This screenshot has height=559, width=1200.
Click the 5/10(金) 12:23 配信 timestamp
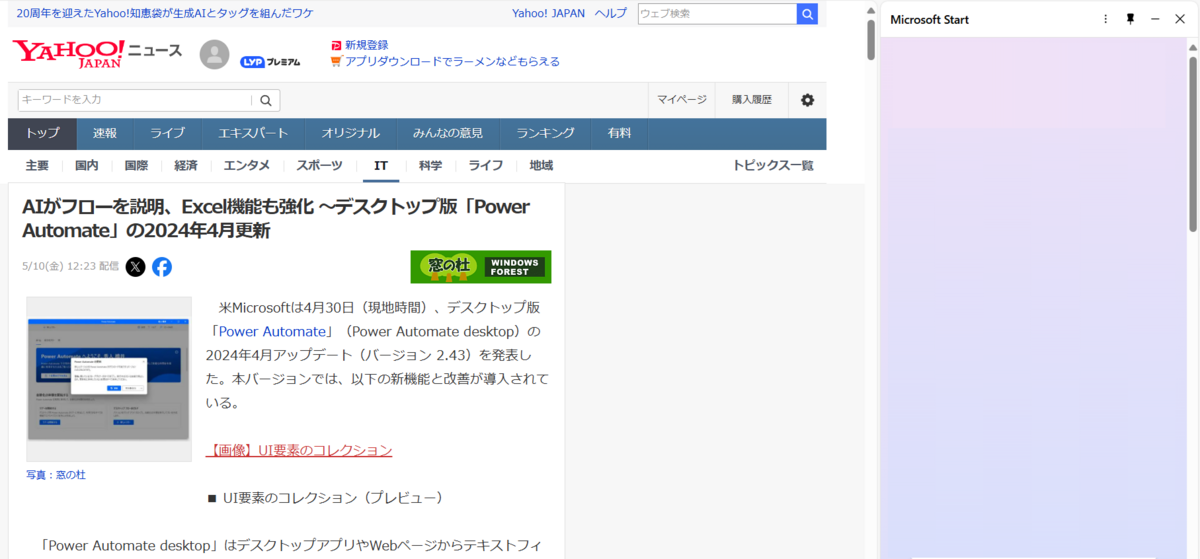[70, 267]
